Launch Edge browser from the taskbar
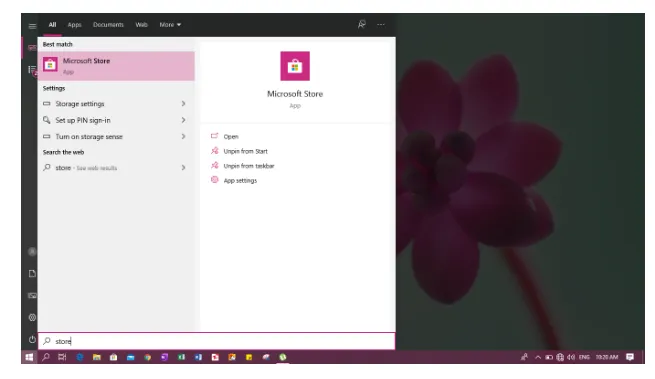The width and height of the screenshot is (655, 379). coord(80,357)
